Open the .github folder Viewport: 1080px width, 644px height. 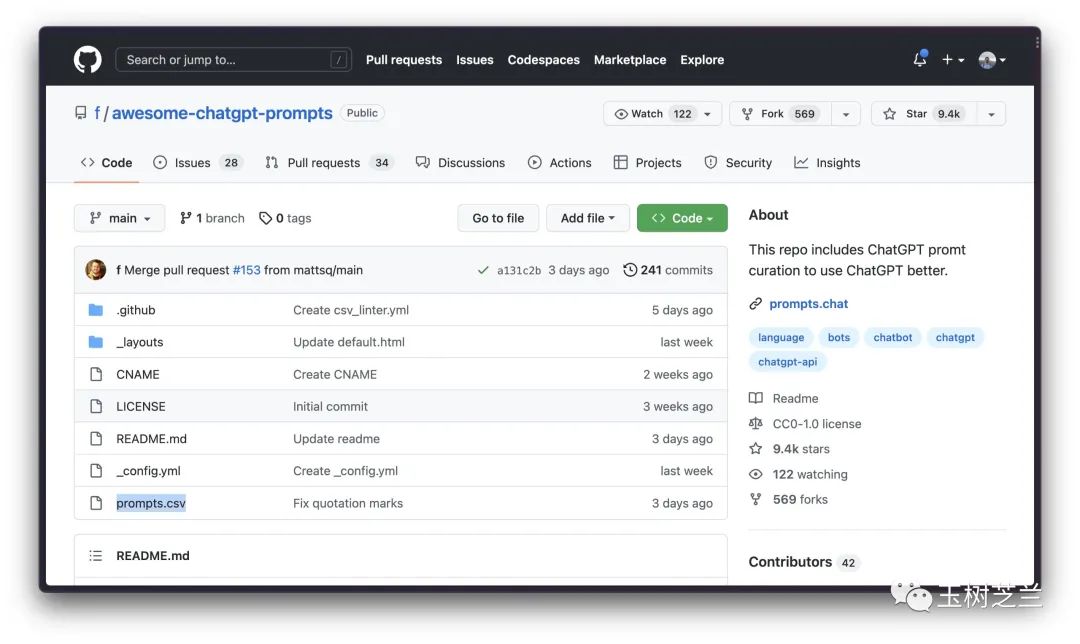[x=136, y=310]
